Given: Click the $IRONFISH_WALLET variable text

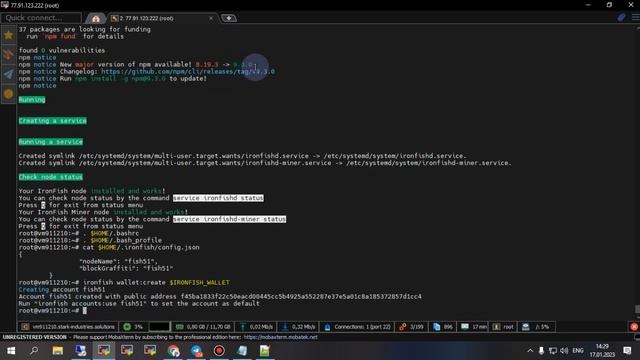Looking at the screenshot, I should pos(200,282).
